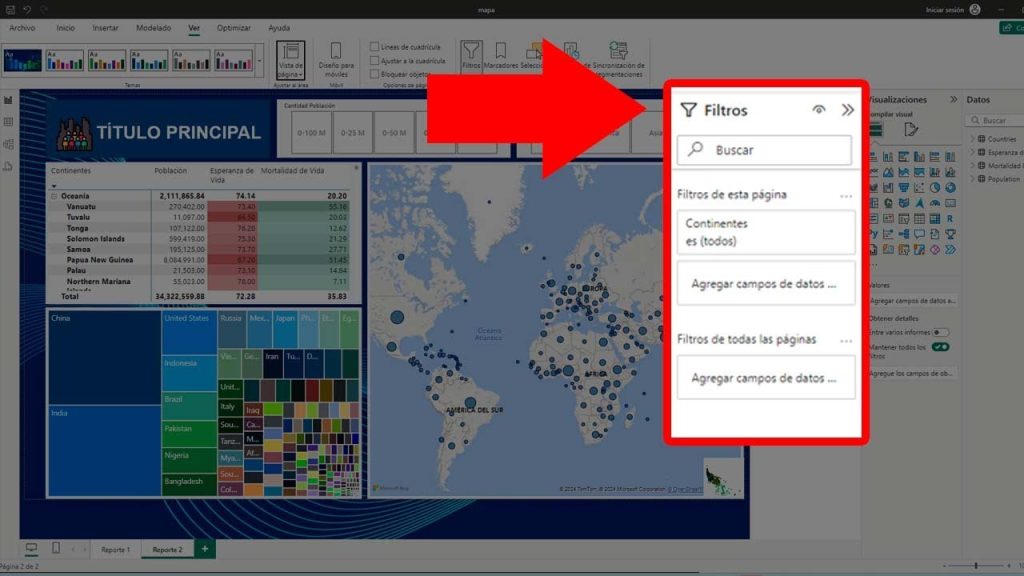Click Iniciar sesión to sign in
Viewport: 1024px width, 576px height.
pyautogui.click(x=945, y=9)
